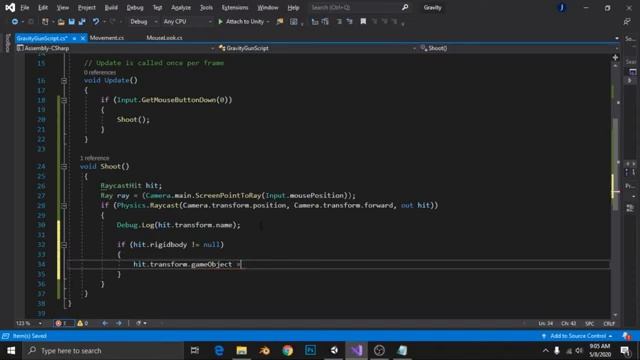Click the Find in Files toolbar icon
This screenshot has width=640, height=360.
[x=280, y=22]
